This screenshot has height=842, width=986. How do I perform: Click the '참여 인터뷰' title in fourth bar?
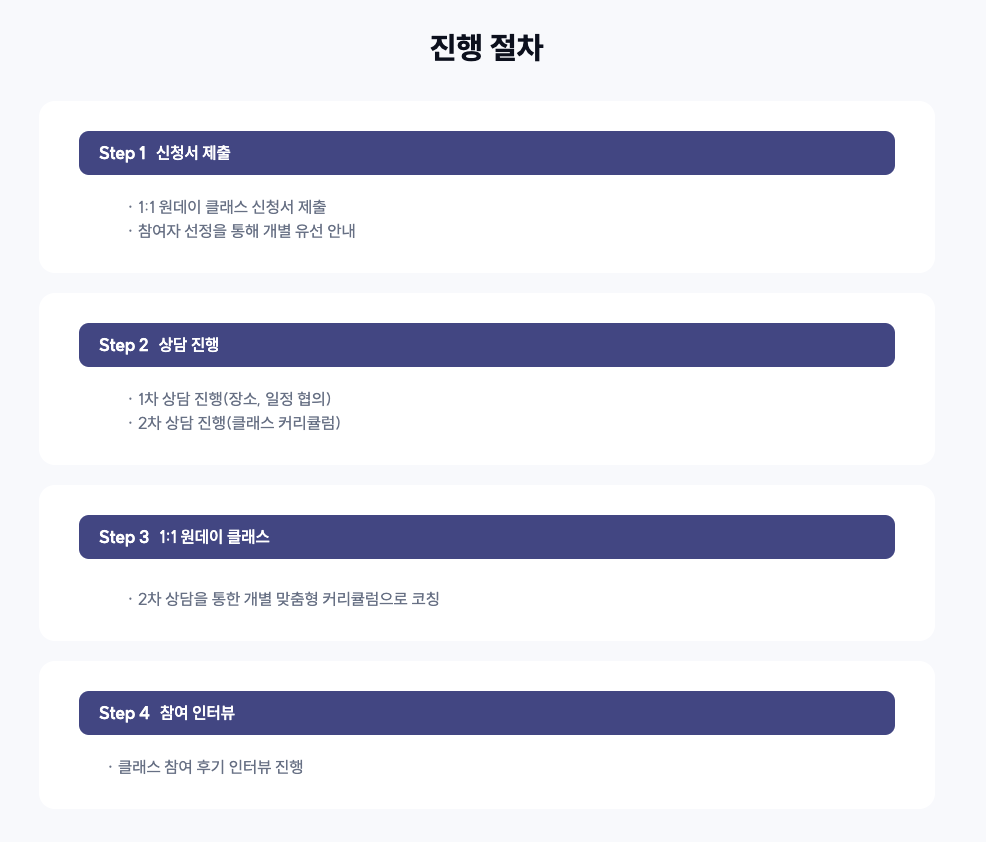[197, 712]
